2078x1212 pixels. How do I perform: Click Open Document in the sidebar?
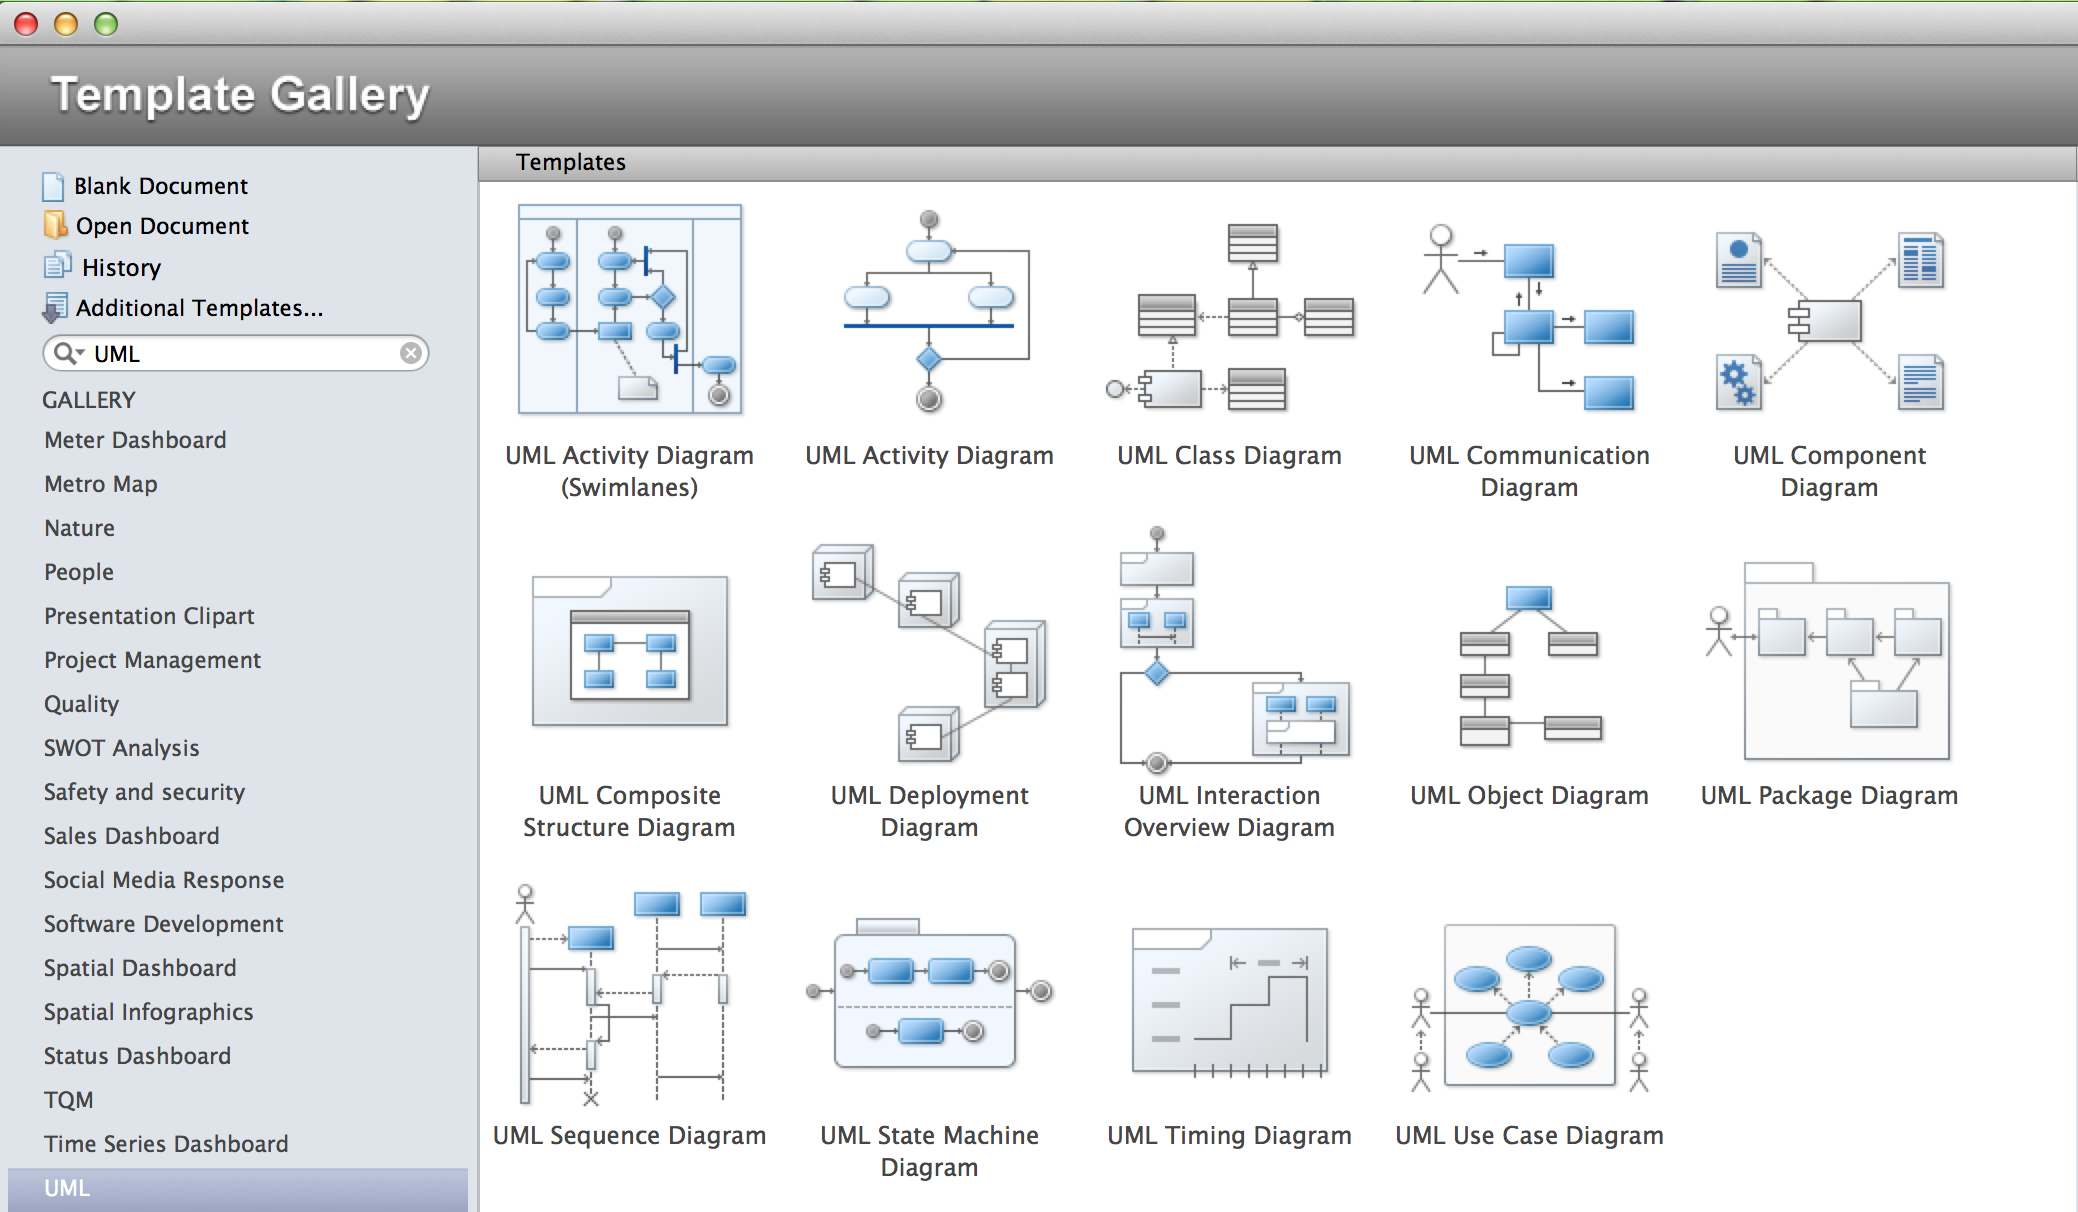(161, 226)
